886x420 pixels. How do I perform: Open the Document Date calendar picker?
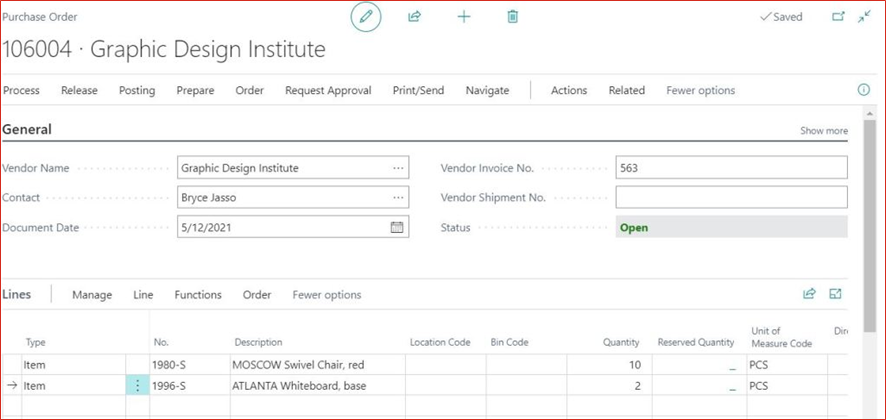397,227
